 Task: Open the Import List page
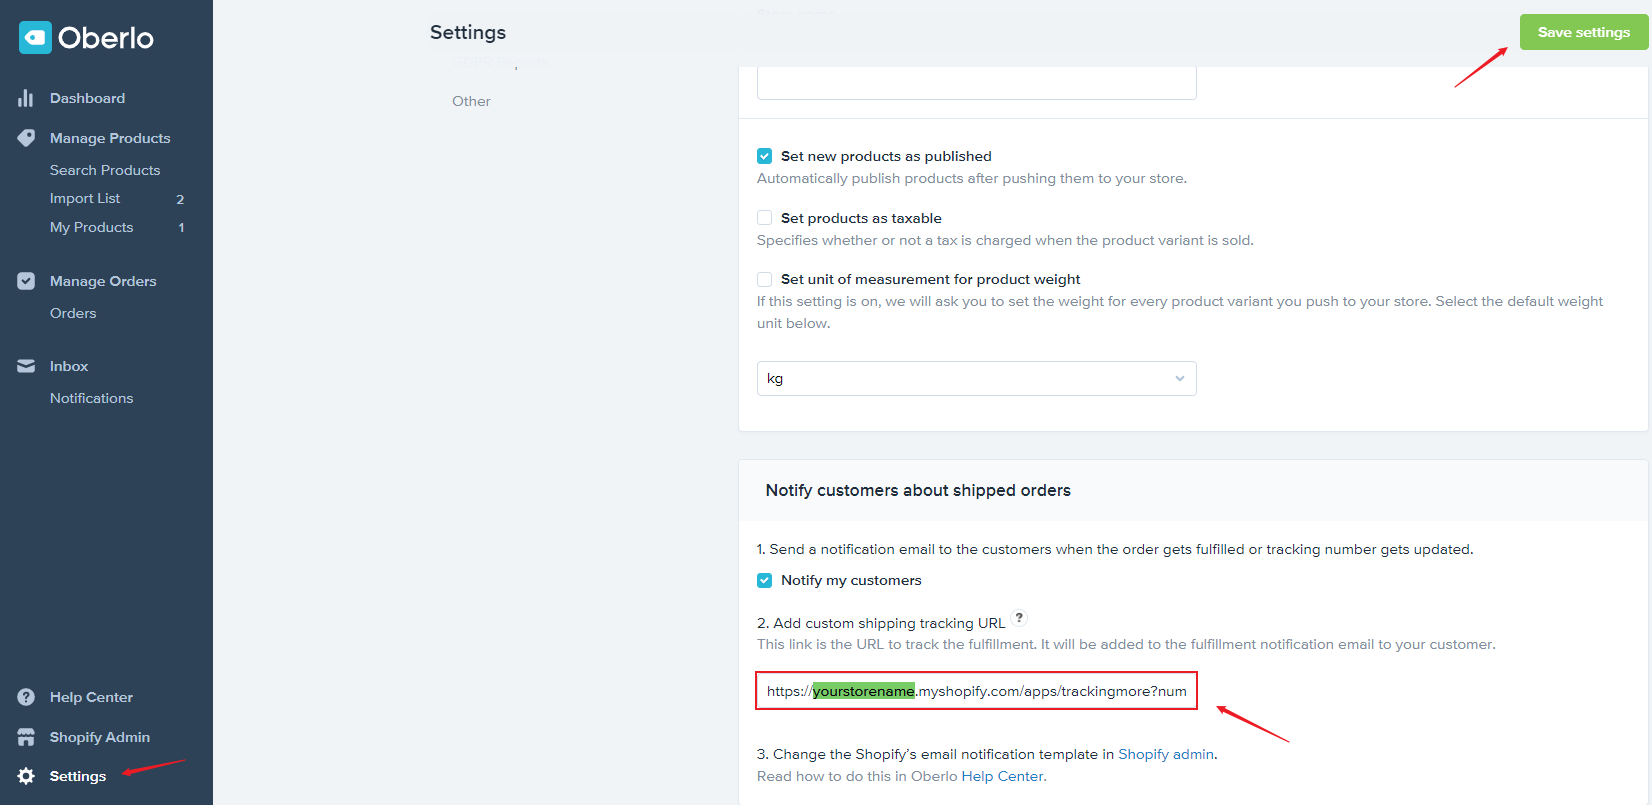click(85, 199)
